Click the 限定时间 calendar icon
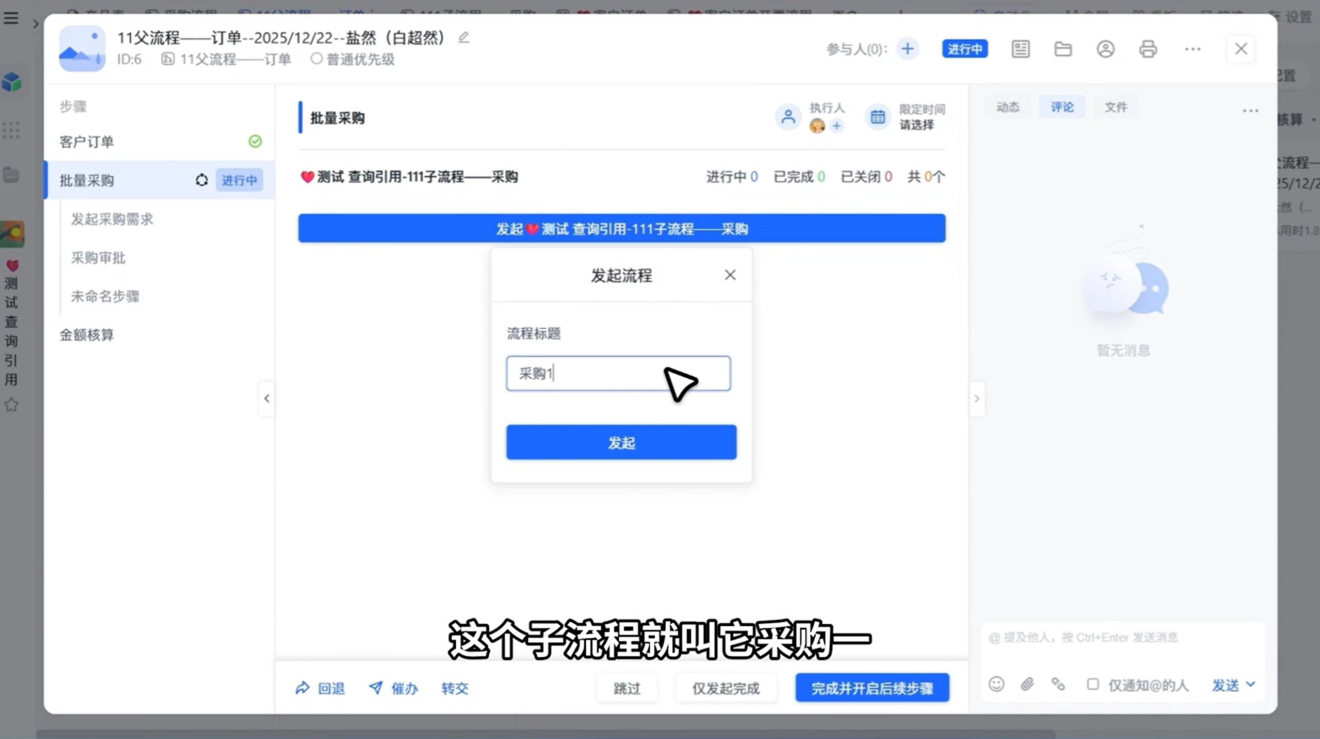This screenshot has width=1320, height=739. point(877,117)
